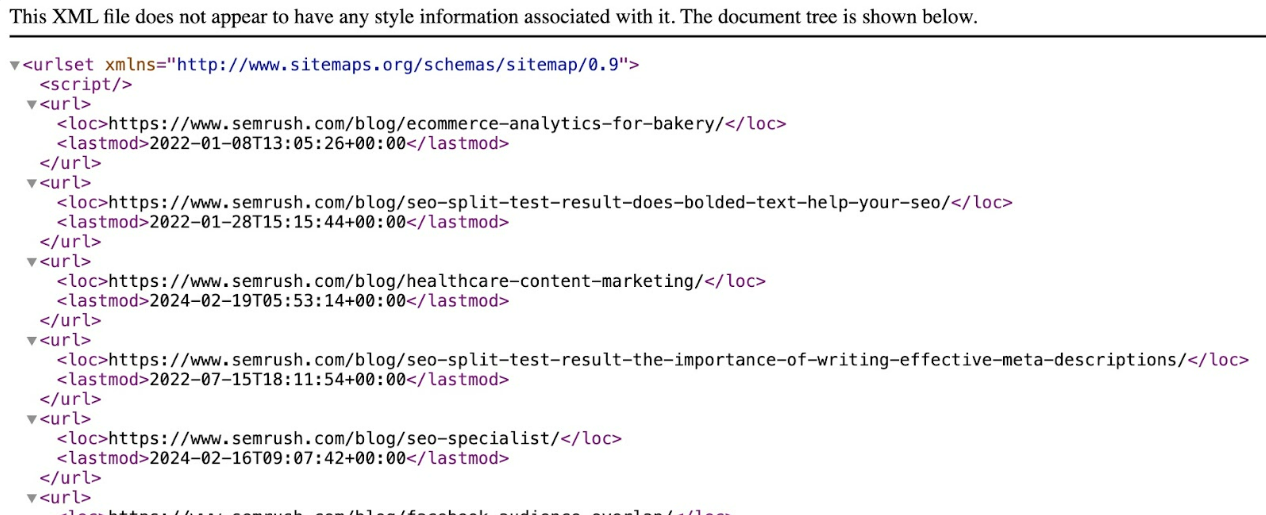Click the sitemaps.org xmlns namespace value
Viewport: 1266px width, 515px height.
click(x=399, y=65)
